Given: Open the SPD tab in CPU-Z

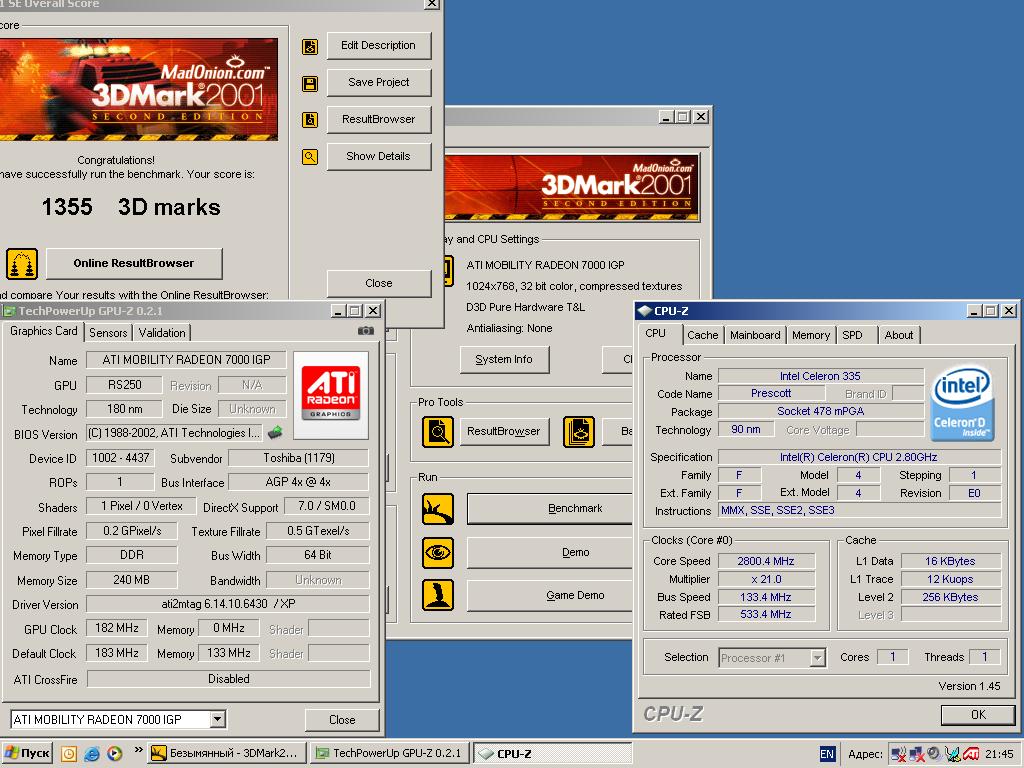Looking at the screenshot, I should coord(852,335).
